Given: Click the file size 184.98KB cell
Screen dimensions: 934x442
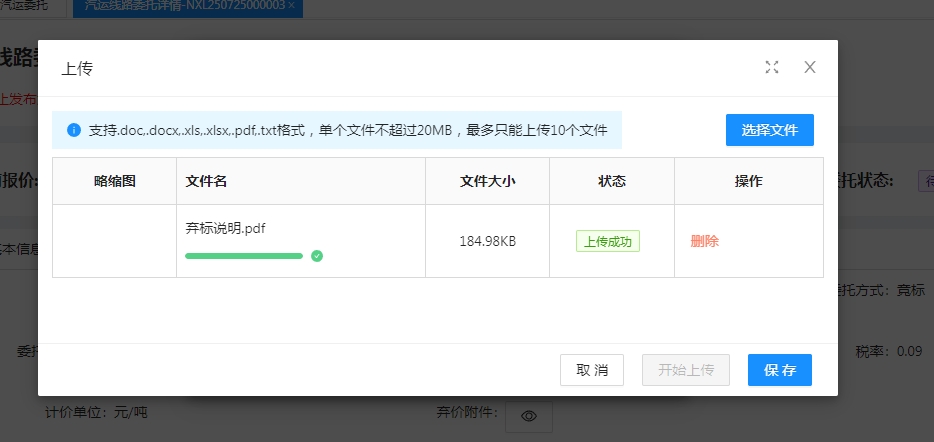Looking at the screenshot, I should point(487,241).
